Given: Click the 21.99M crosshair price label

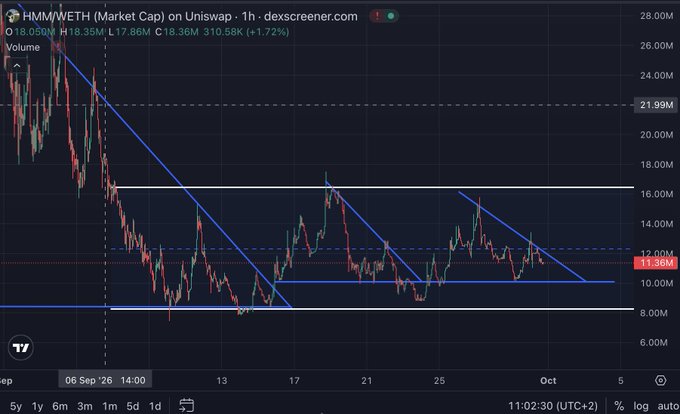Looking at the screenshot, I should [657, 105].
